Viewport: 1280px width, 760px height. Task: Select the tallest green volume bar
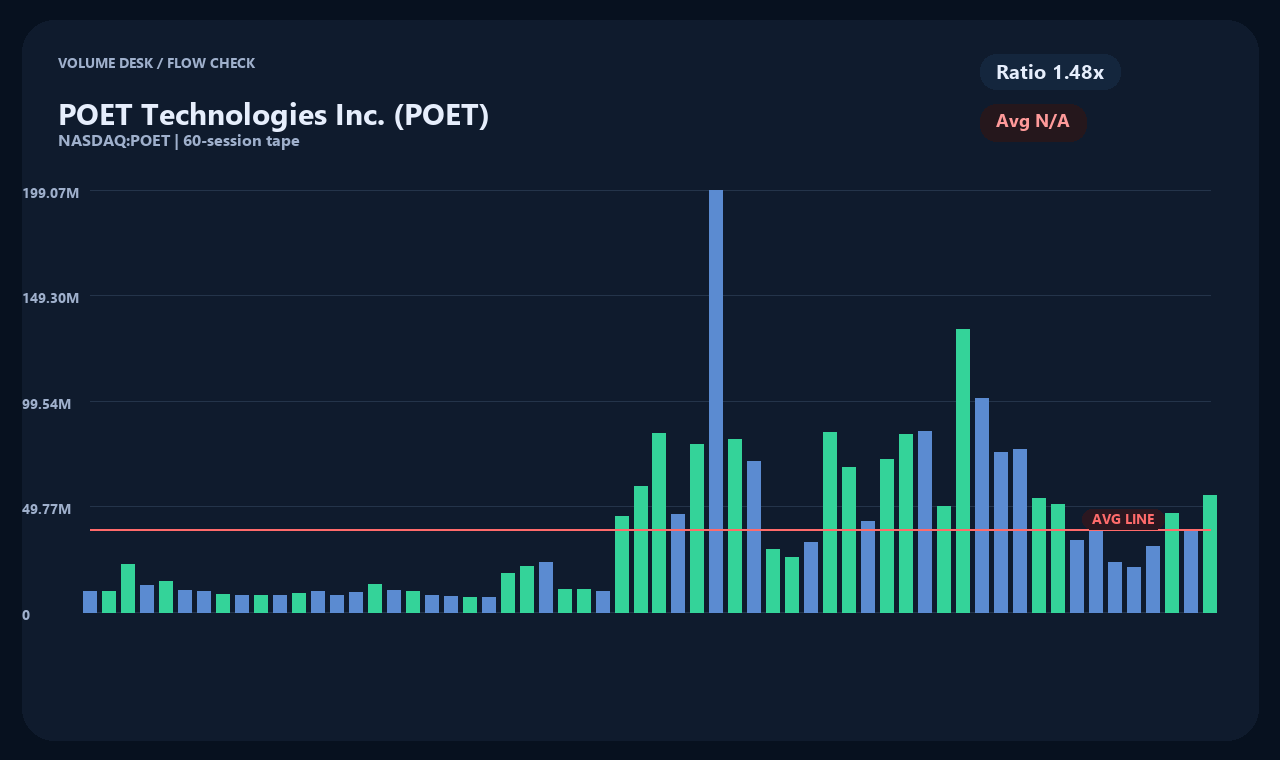tap(963, 471)
